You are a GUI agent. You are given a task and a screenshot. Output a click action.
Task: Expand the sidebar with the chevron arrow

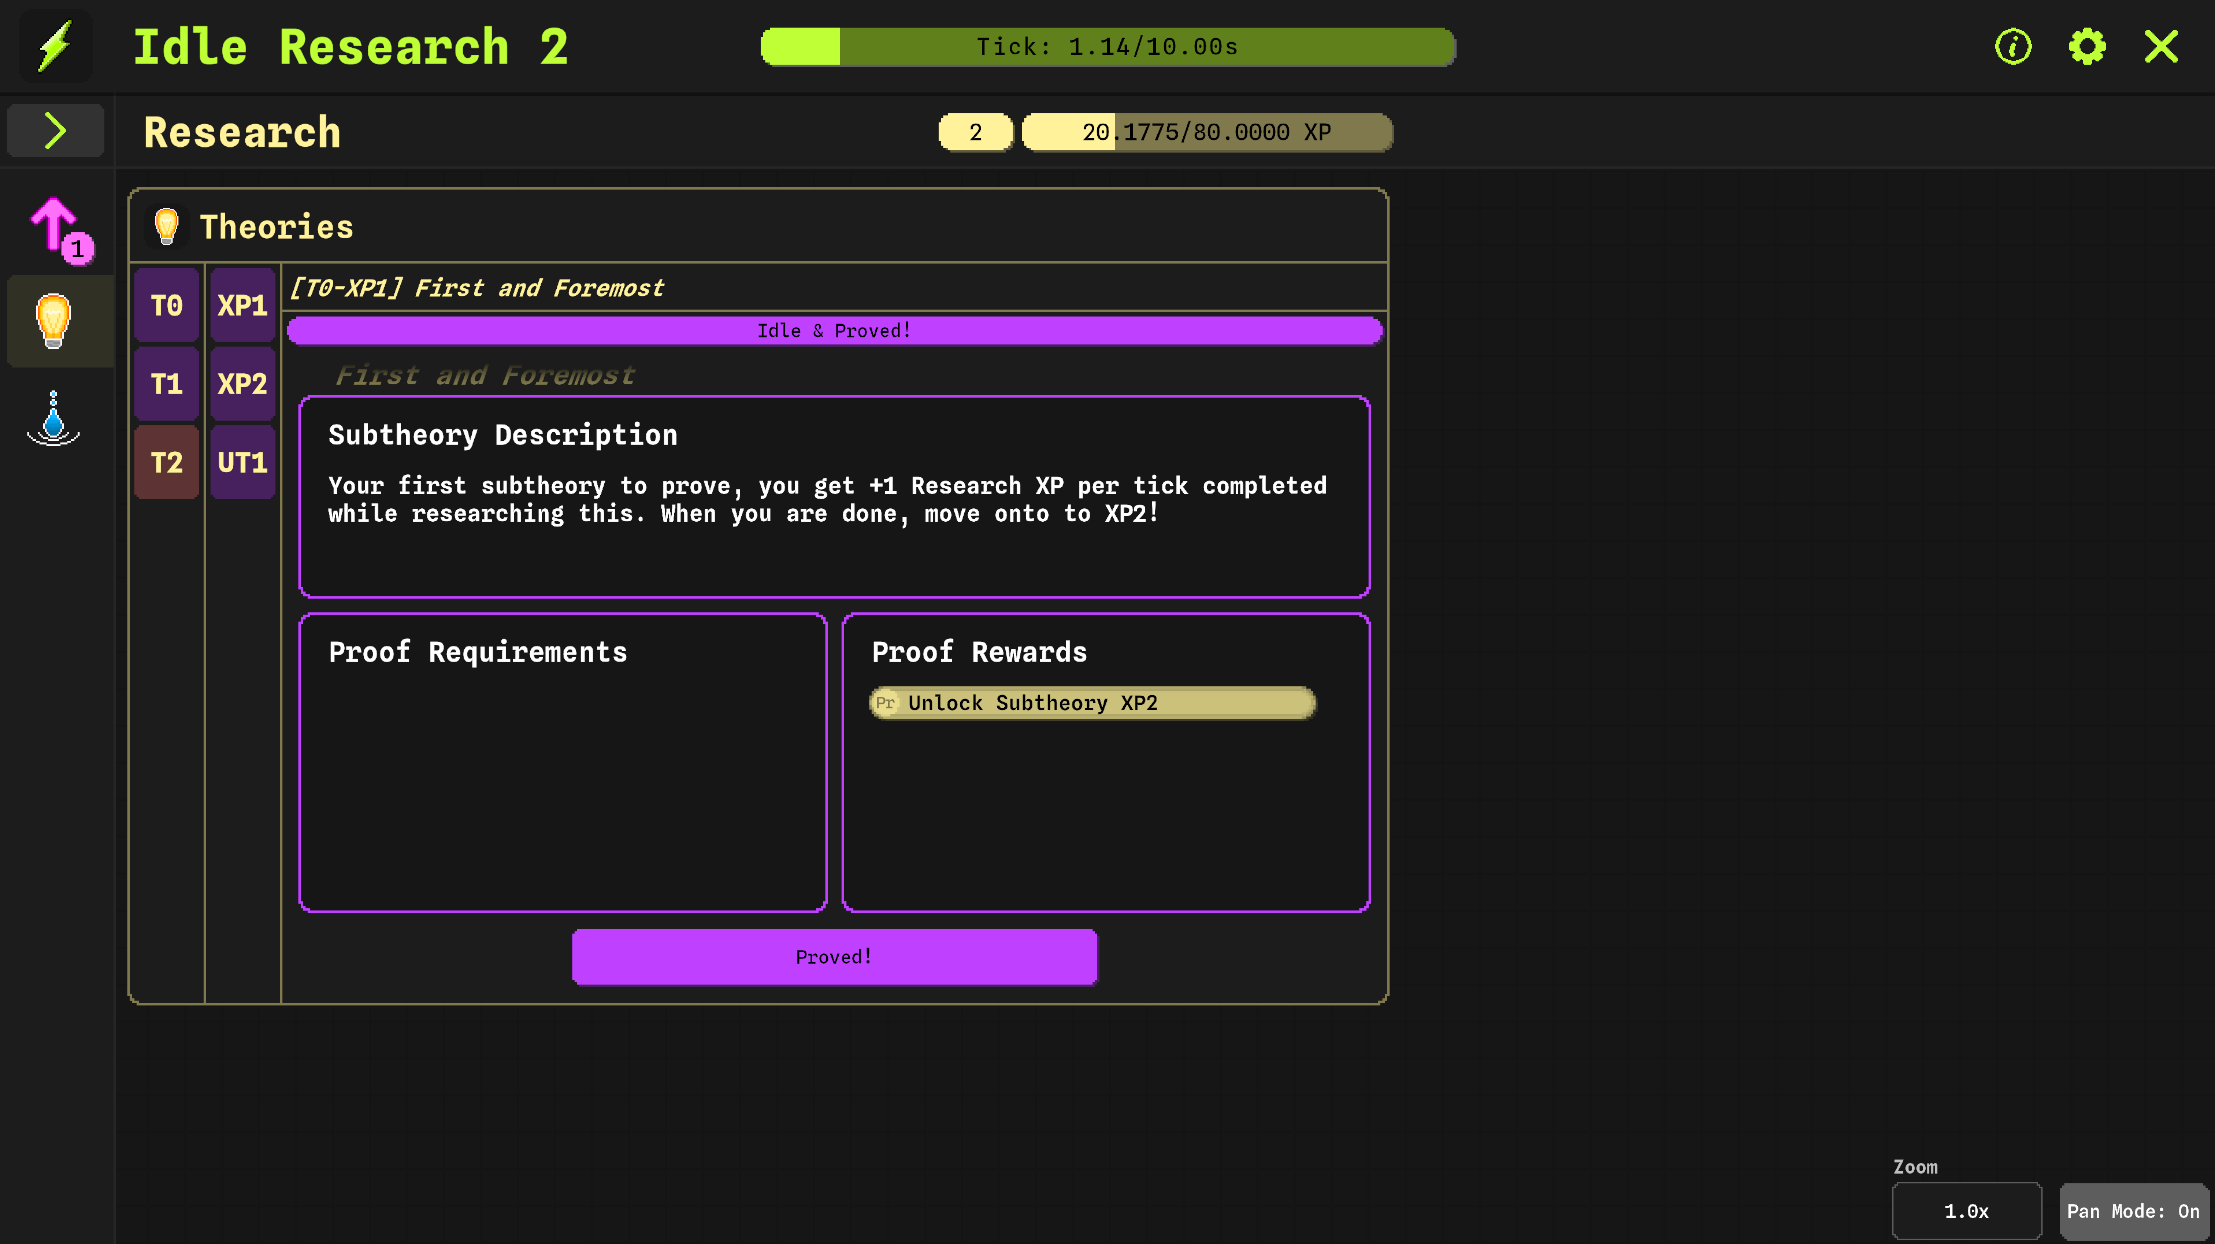point(55,131)
